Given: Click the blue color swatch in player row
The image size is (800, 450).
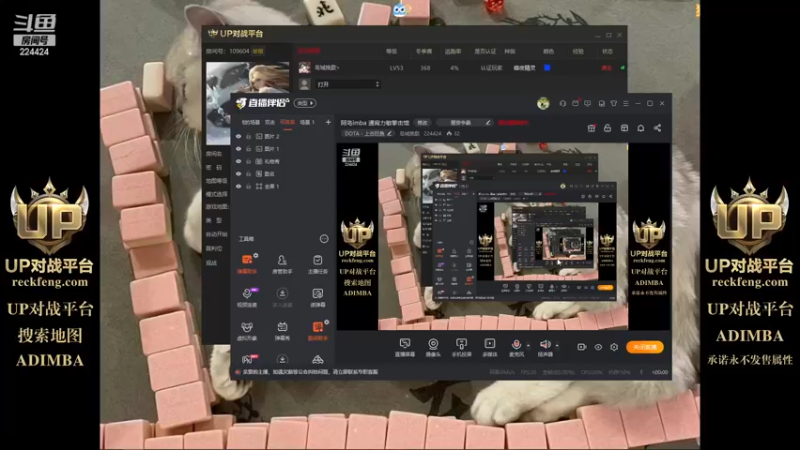Looking at the screenshot, I should pyautogui.click(x=547, y=67).
